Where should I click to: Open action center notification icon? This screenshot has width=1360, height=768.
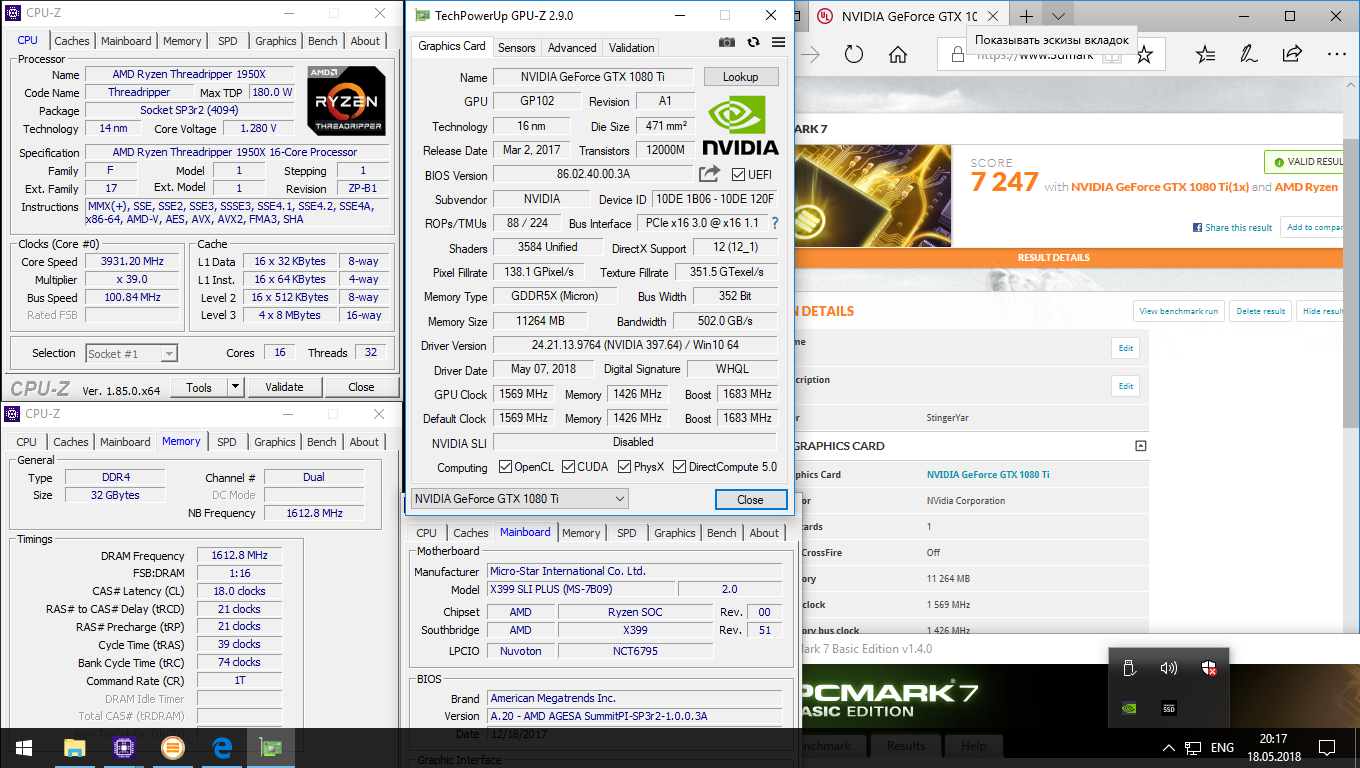(1327, 747)
